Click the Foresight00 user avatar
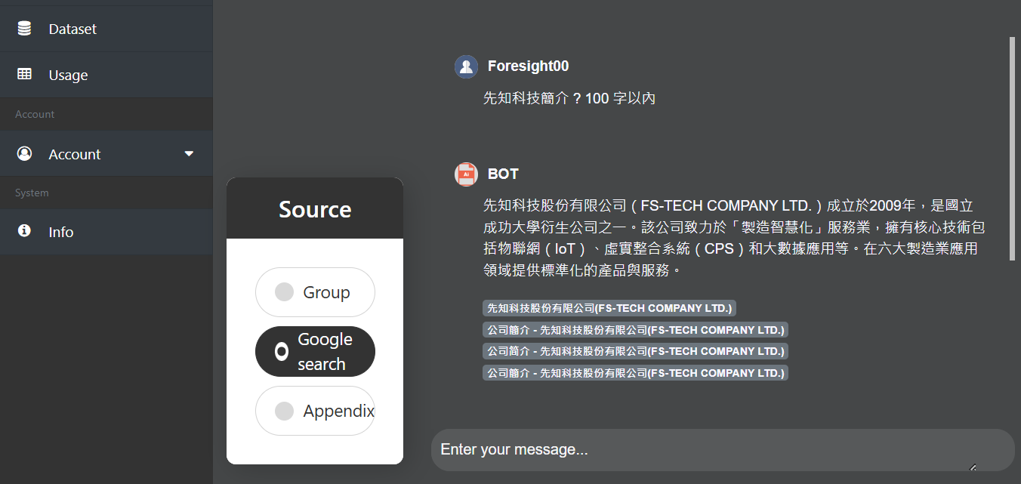 (x=466, y=66)
